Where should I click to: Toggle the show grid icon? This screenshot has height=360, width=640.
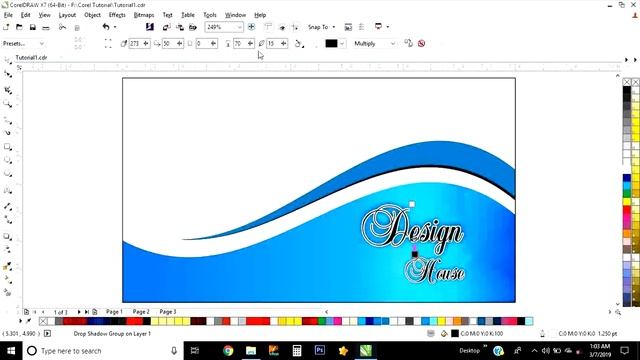click(x=282, y=27)
